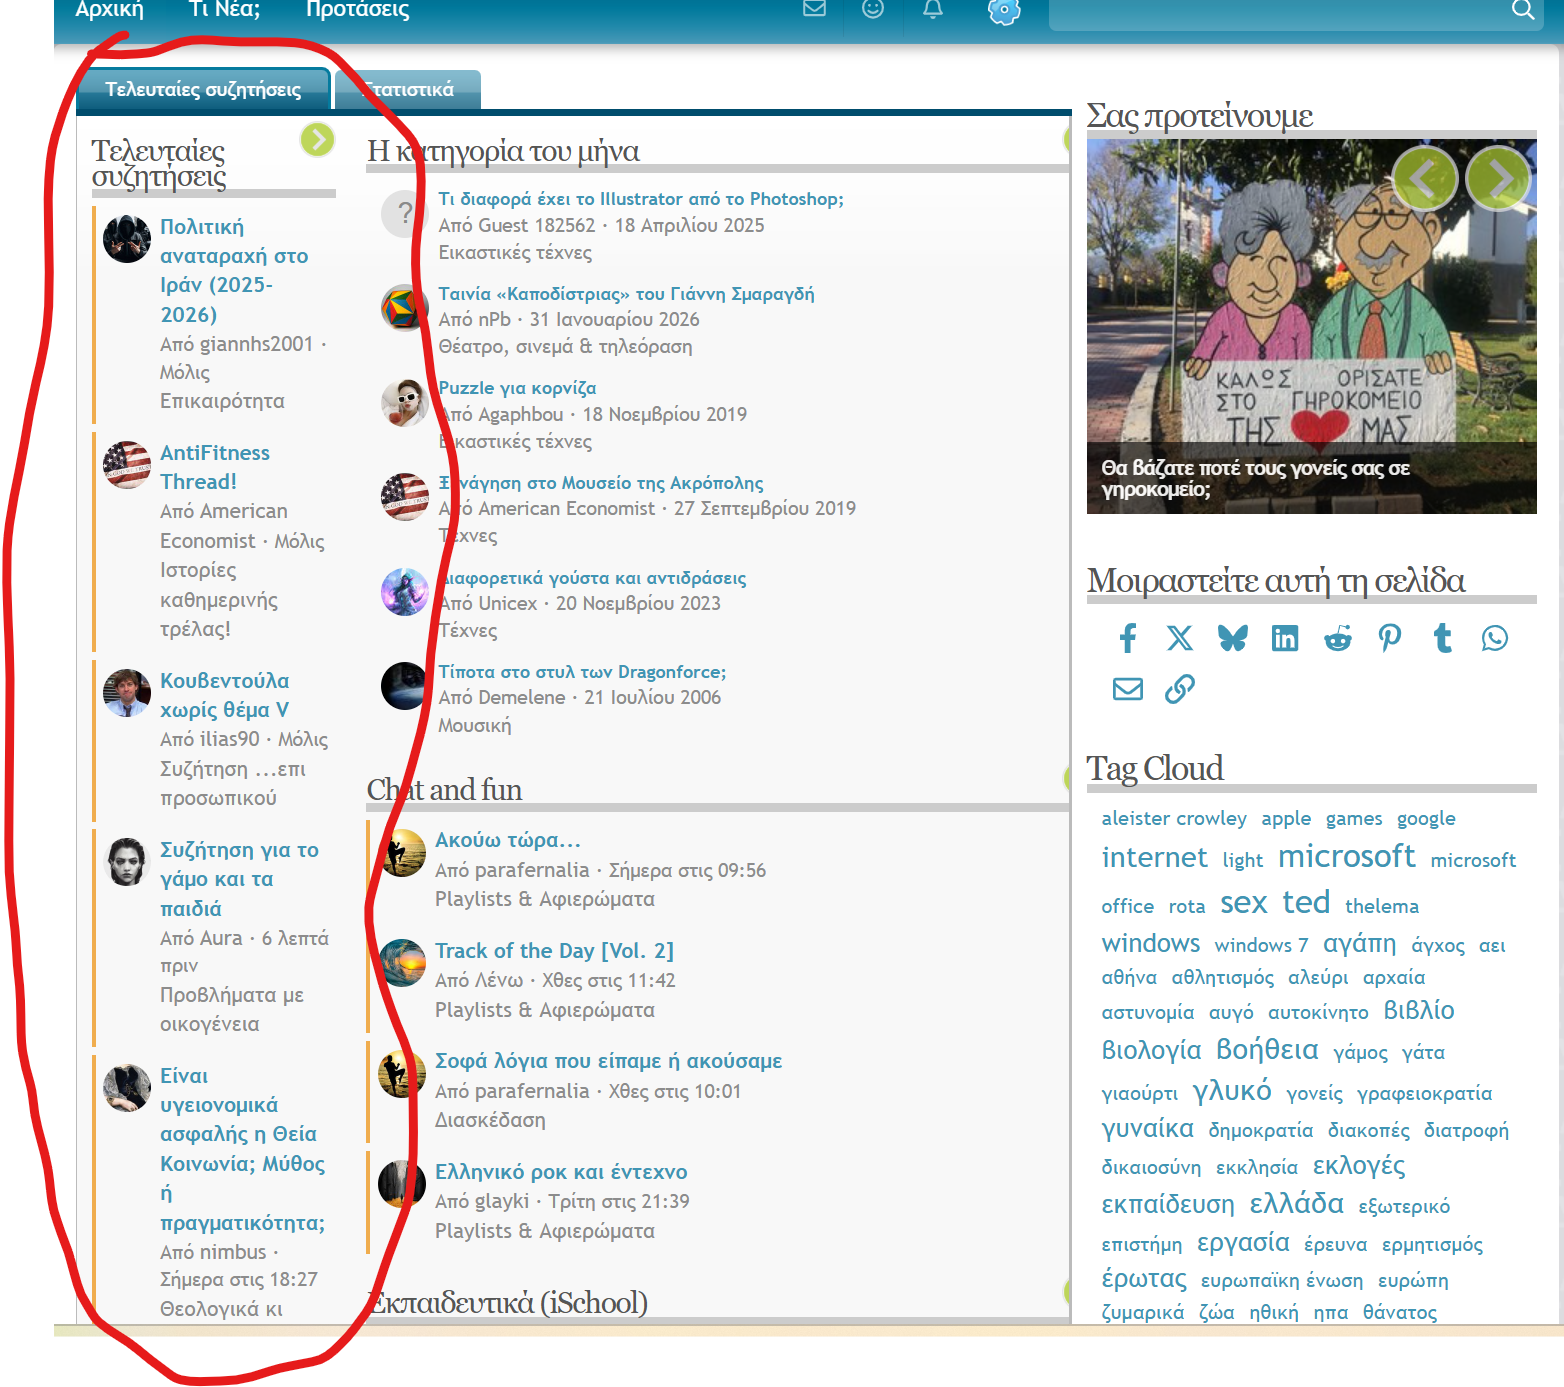This screenshot has width=1564, height=1387.
Task: Open the AntiFitness Thread! discussion
Action: [214, 467]
